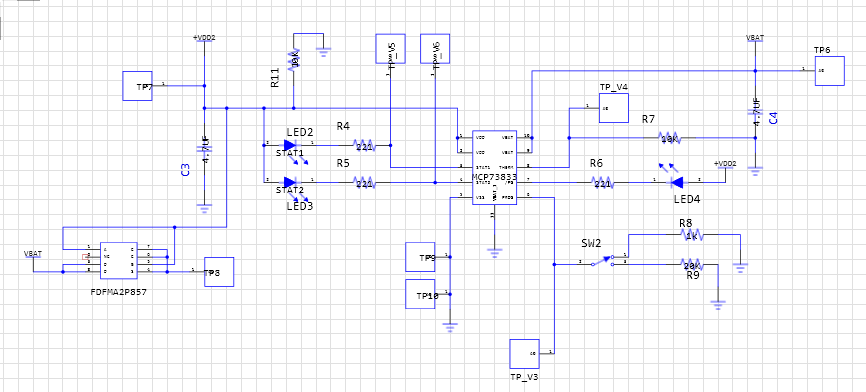This screenshot has width=866, height=392.
Task: Select the TP_V3 test point
Action: click(524, 354)
